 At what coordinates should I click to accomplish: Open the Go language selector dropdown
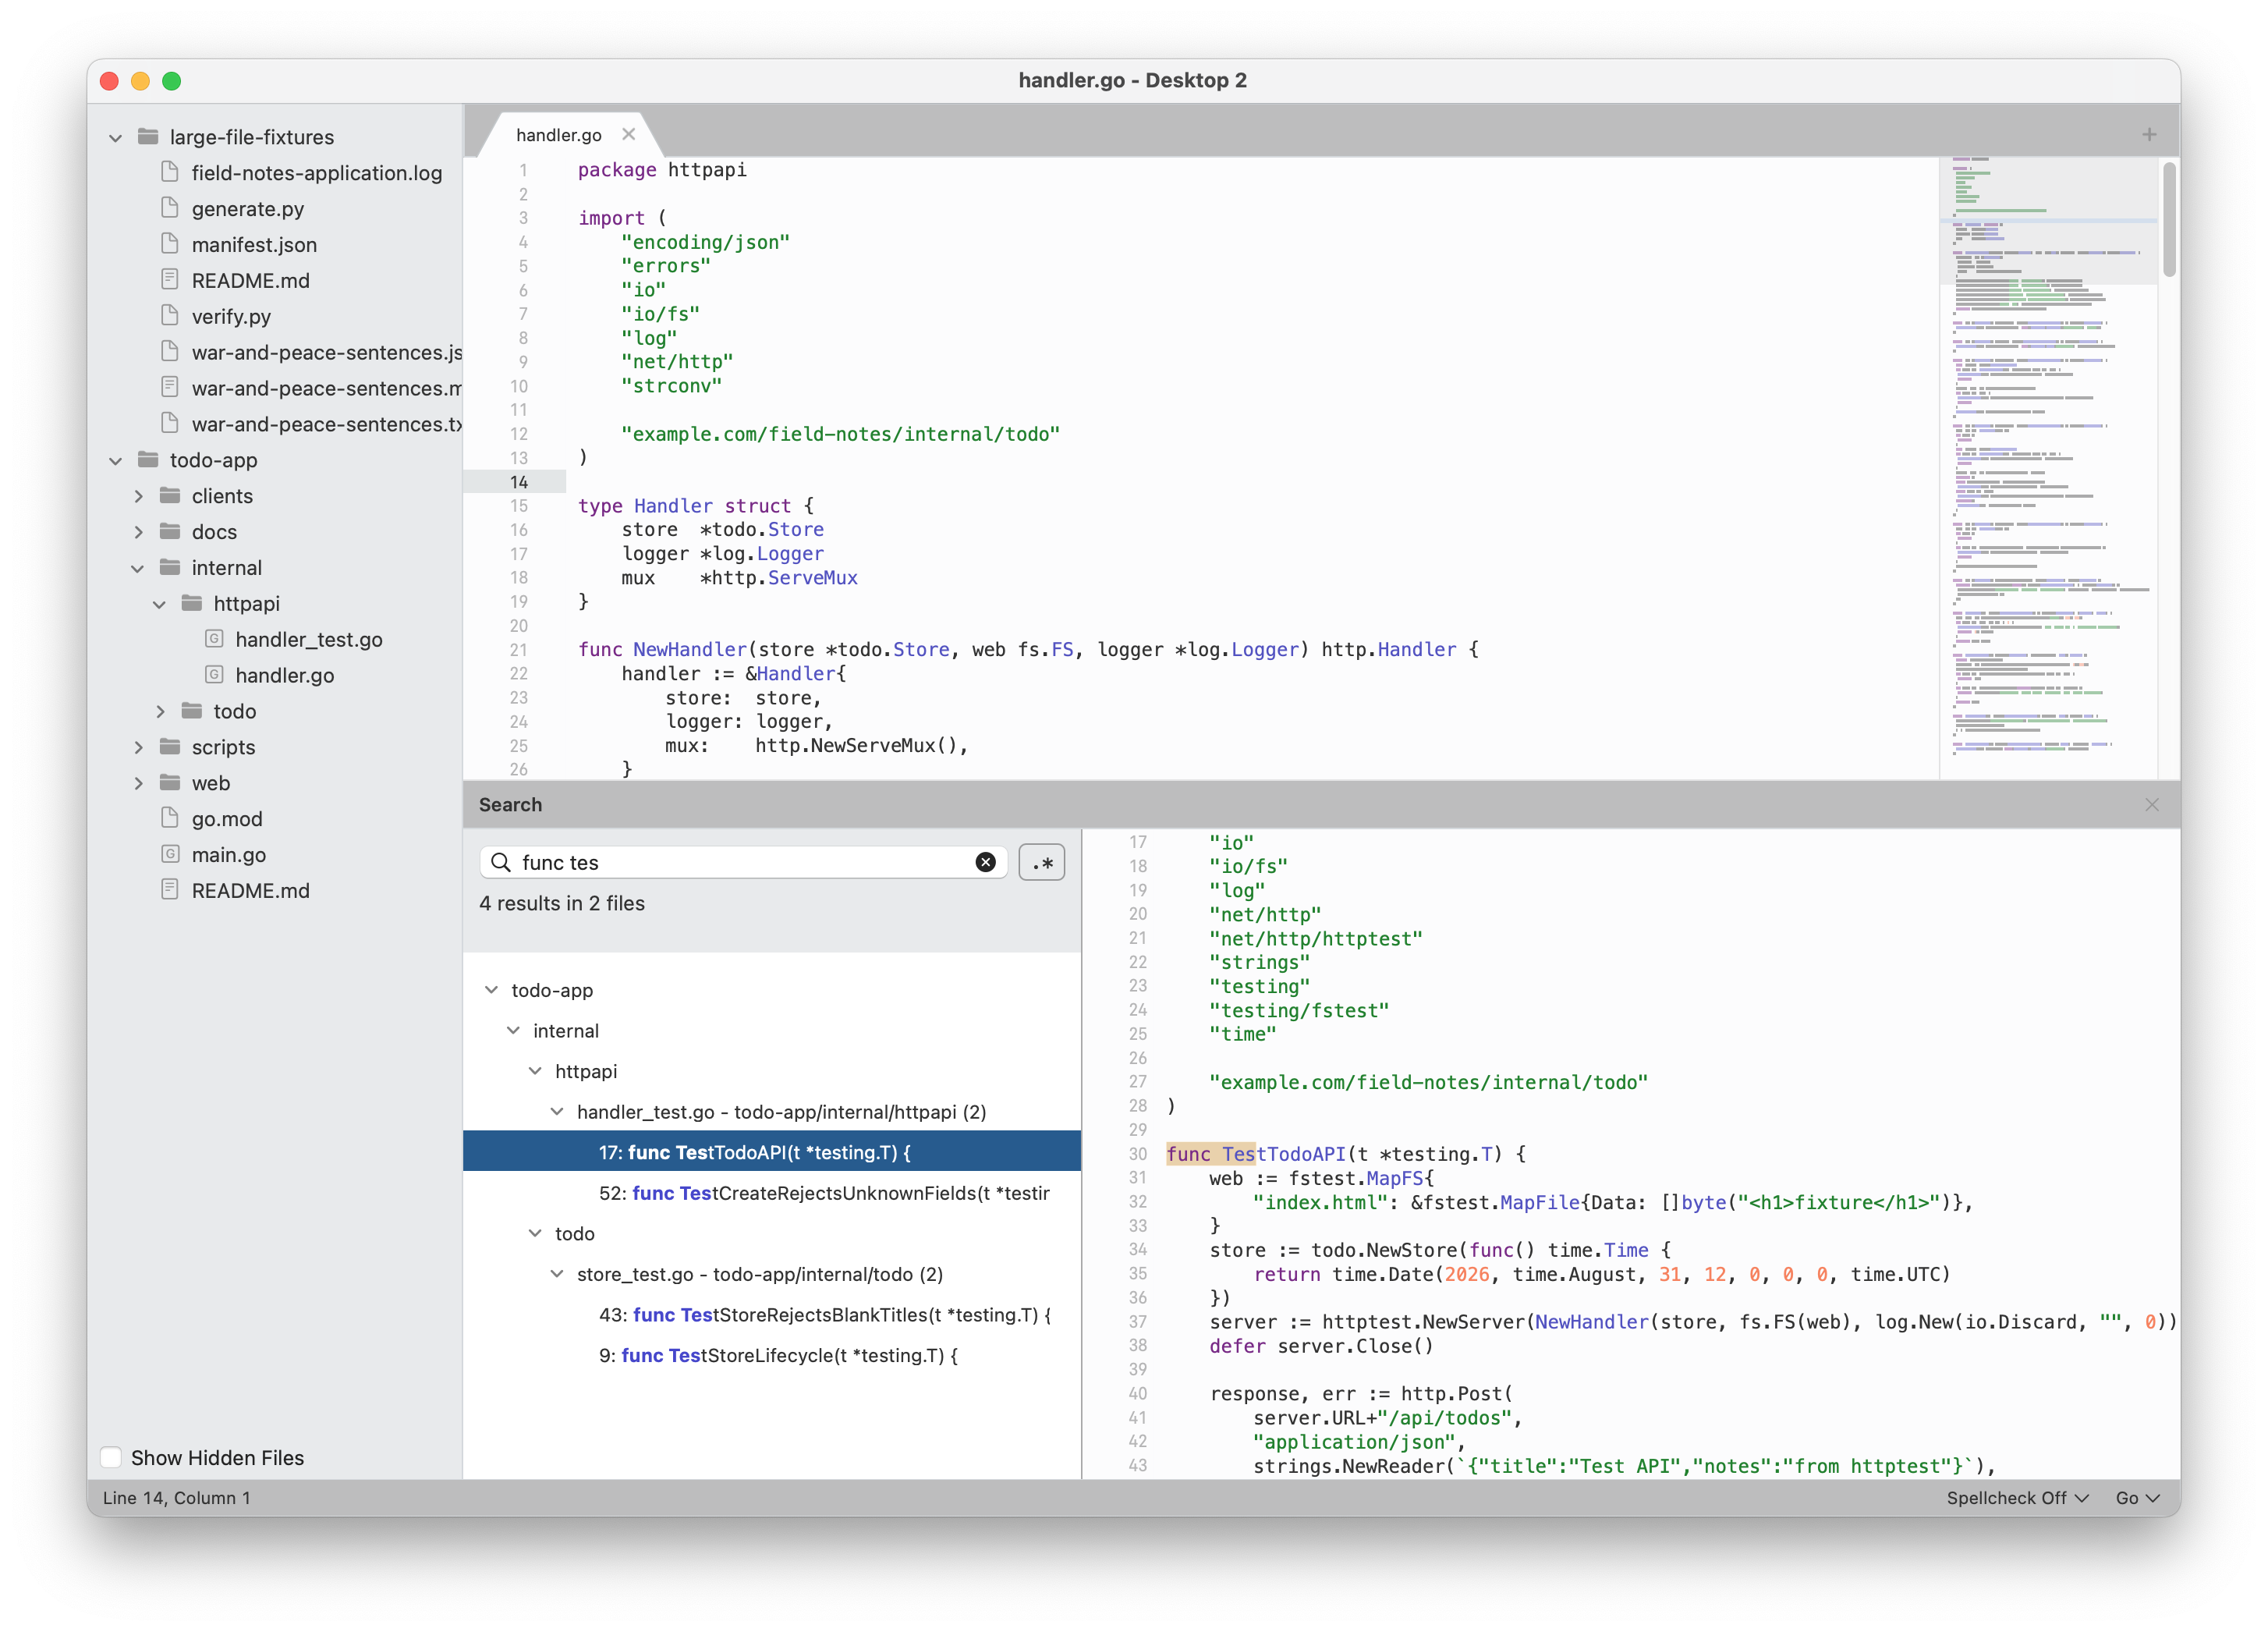[2137, 1498]
